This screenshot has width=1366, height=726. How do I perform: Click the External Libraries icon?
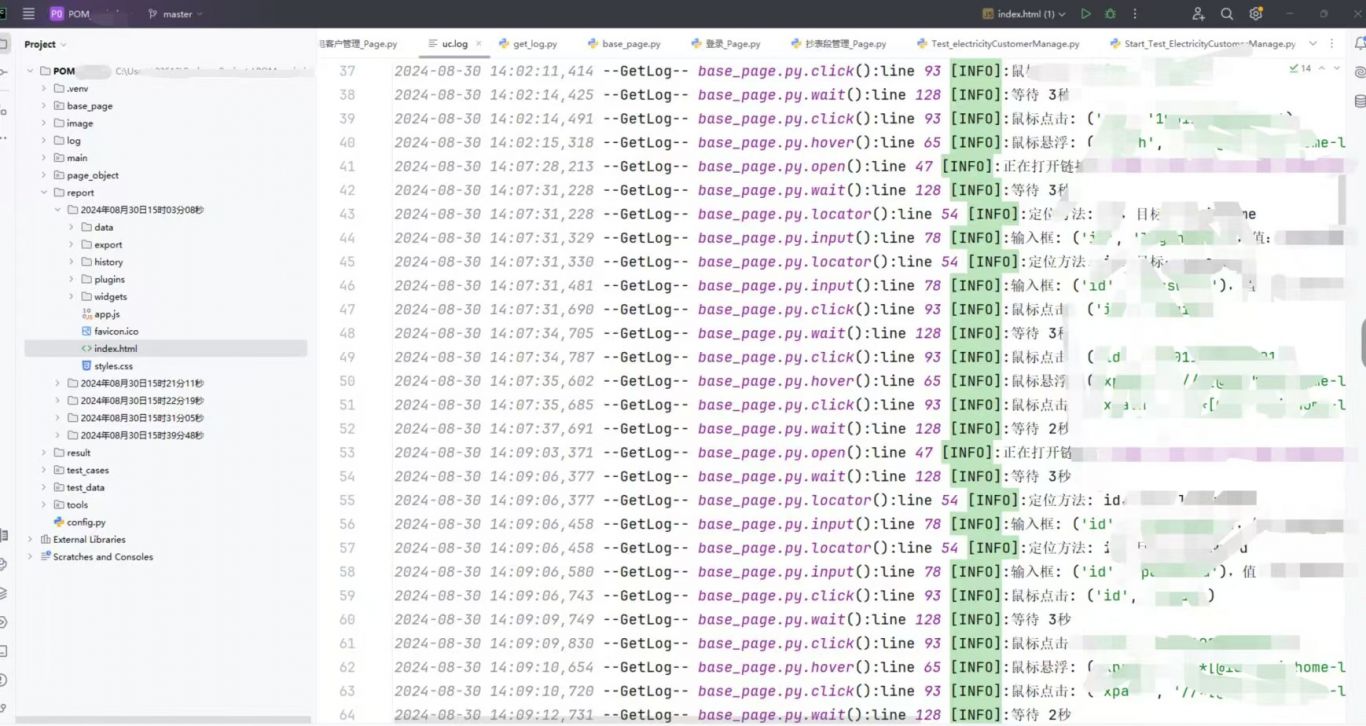point(45,539)
